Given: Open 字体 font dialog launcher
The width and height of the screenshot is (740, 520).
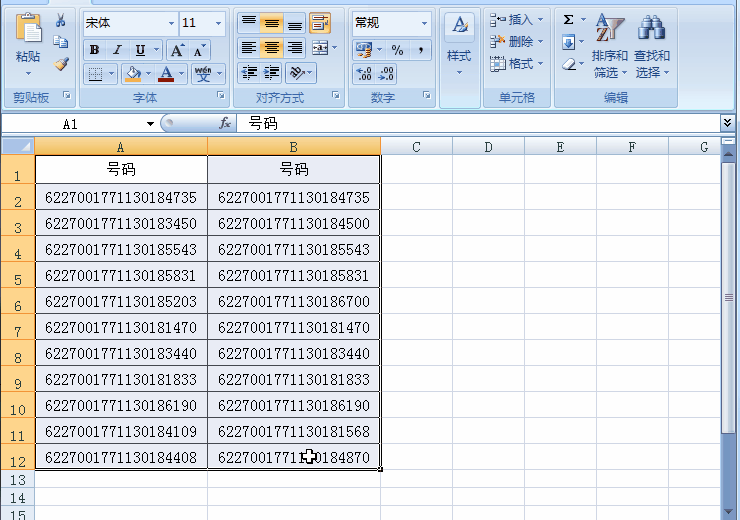Looking at the screenshot, I should tap(220, 95).
